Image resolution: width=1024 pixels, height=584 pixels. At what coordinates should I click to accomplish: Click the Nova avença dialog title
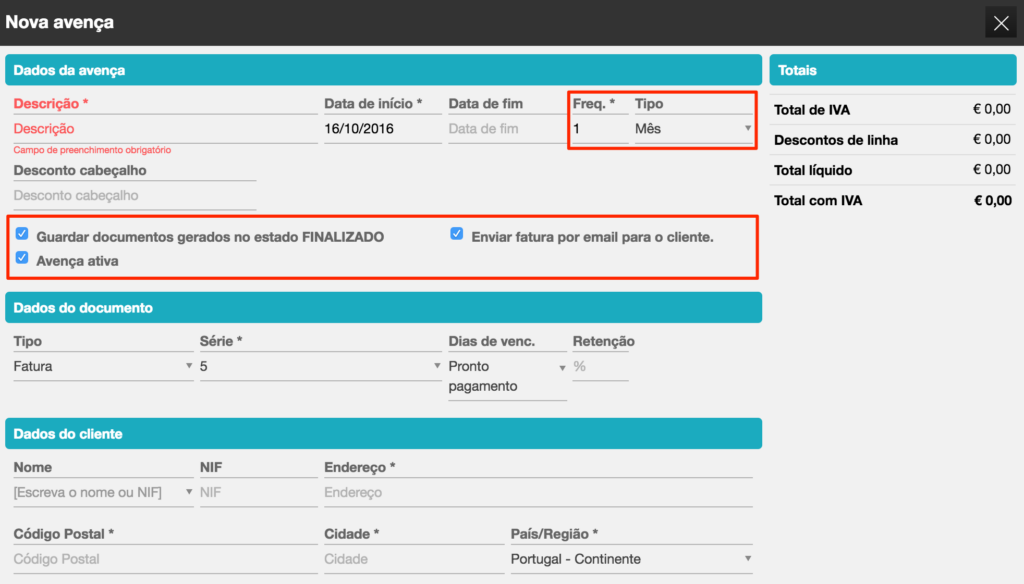[59, 22]
